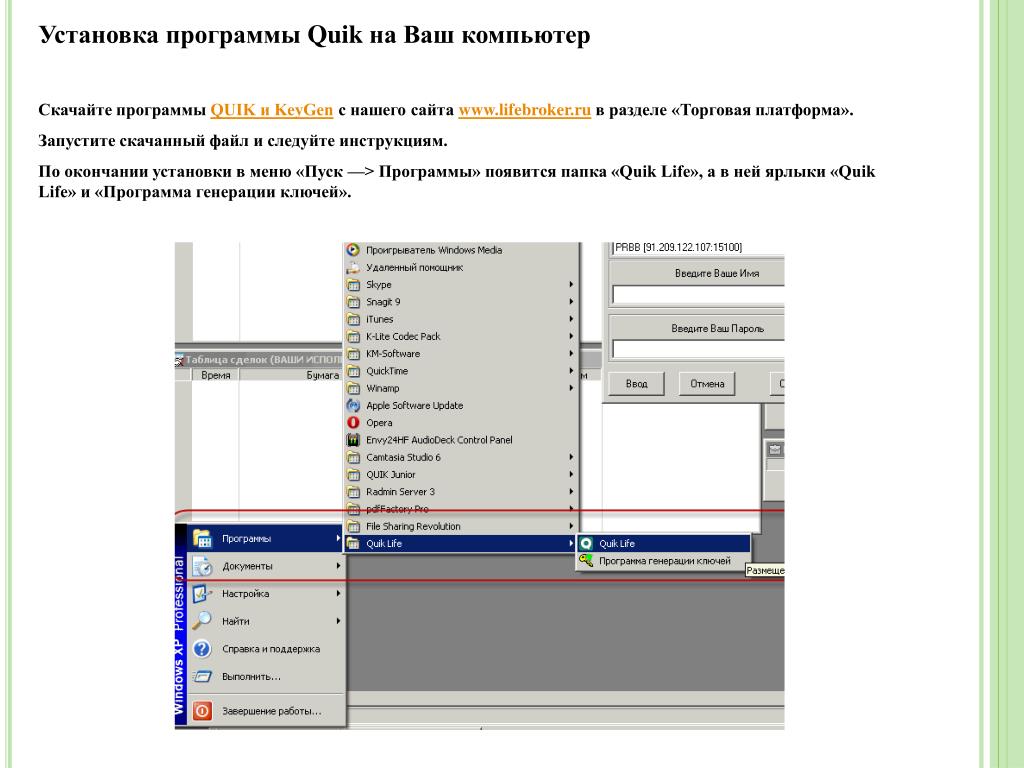The image size is (1024, 768).
Task: Select the QUIK Junior entry text
Action: [x=391, y=475]
